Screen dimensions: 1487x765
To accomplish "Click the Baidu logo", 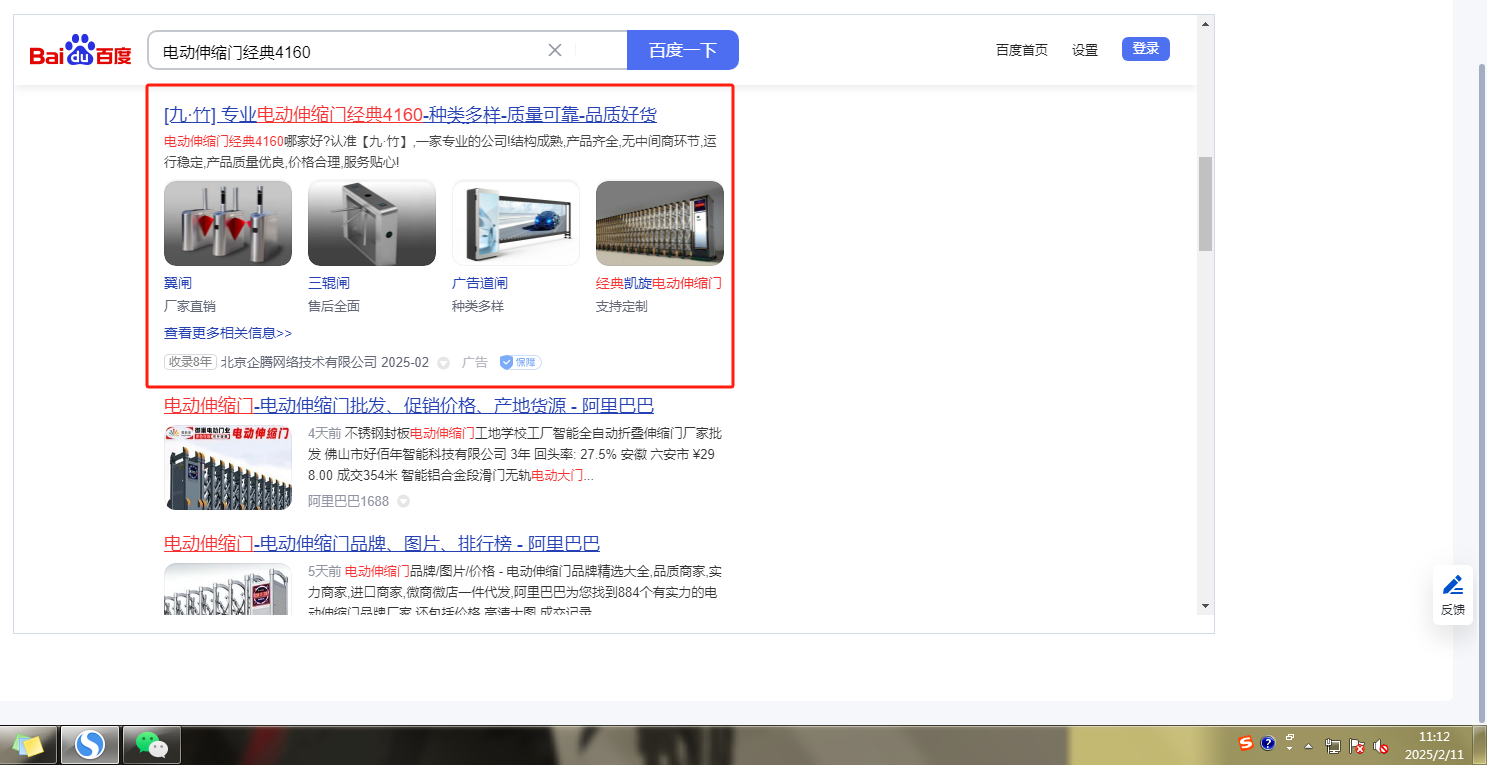I will [80, 50].
